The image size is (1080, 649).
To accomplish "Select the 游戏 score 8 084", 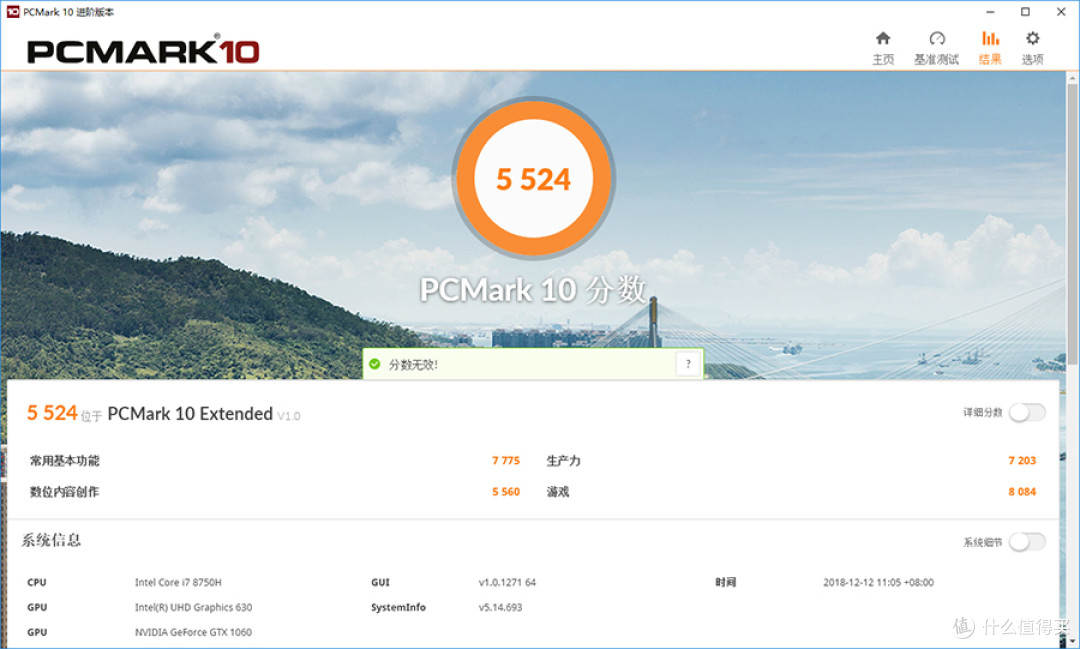I will pyautogui.click(x=1022, y=491).
